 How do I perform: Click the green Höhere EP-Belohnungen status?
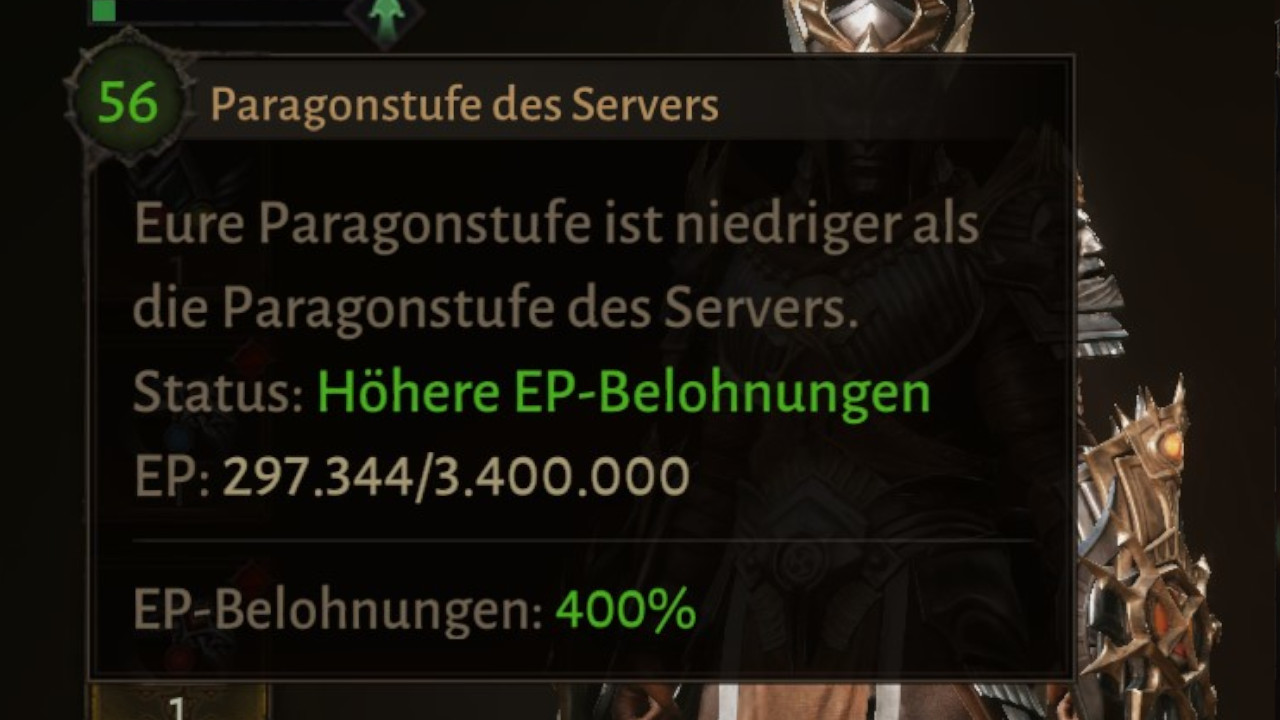pyautogui.click(x=624, y=394)
